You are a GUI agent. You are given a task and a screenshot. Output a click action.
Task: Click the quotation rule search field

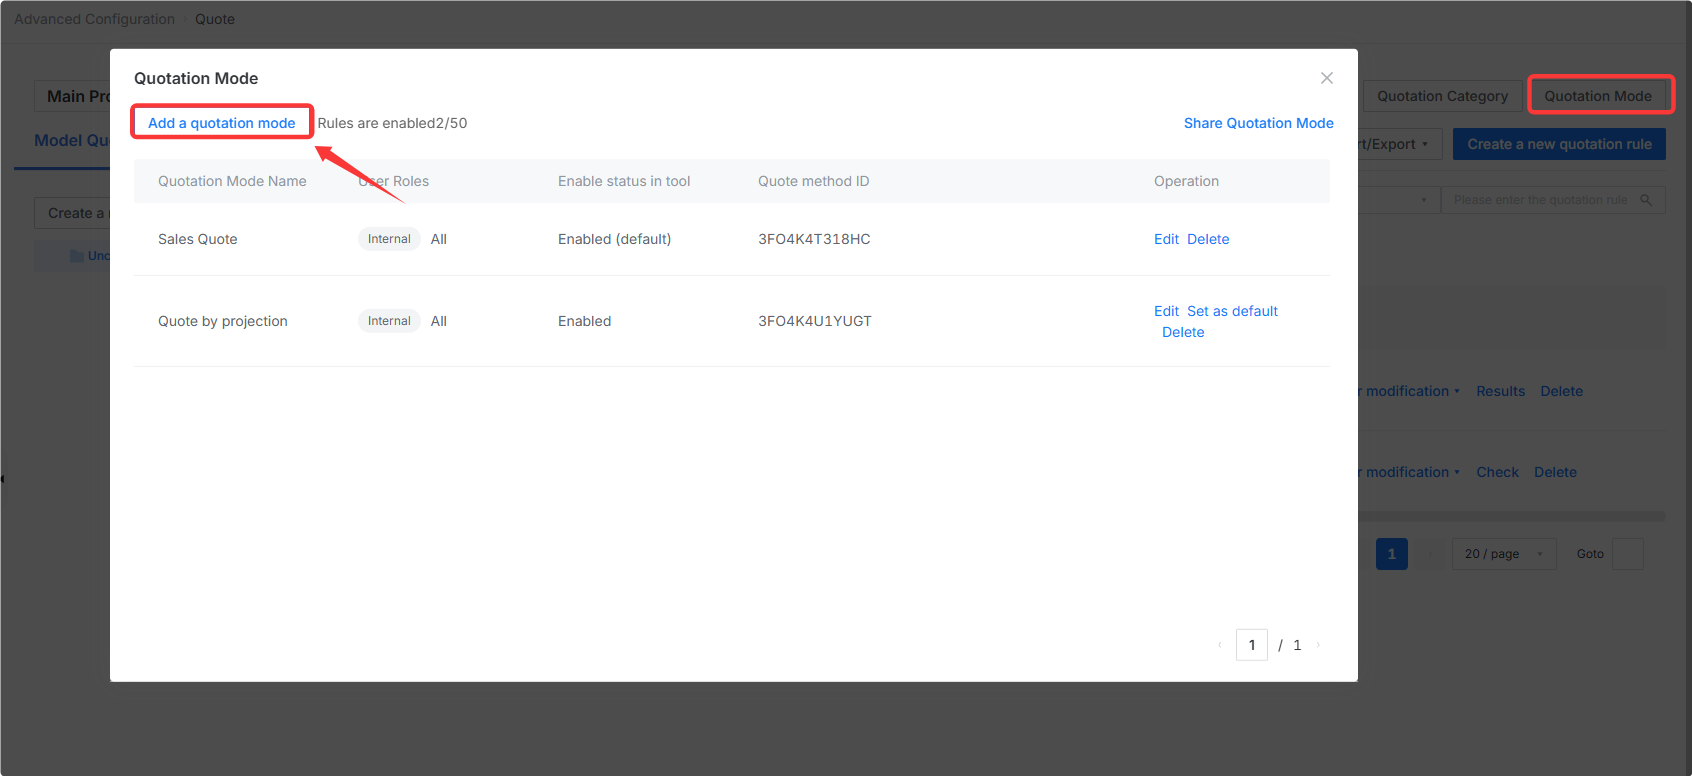pyautogui.click(x=1540, y=200)
